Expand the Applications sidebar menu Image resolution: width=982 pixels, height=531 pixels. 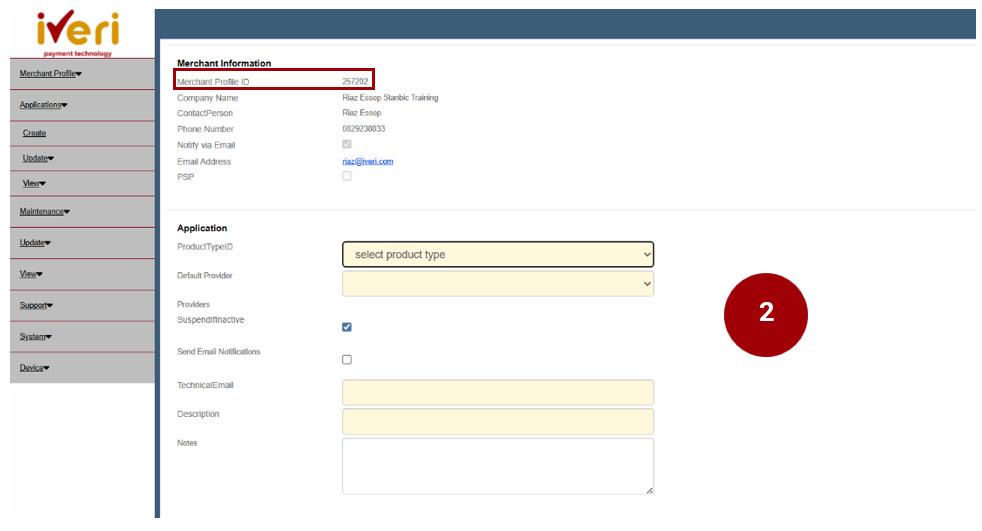point(43,105)
